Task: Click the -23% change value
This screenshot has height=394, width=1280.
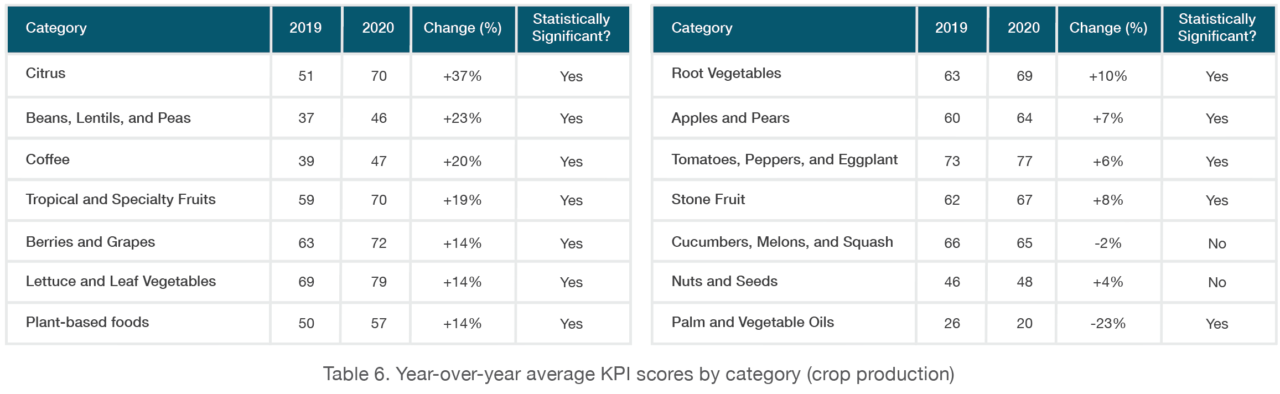Action: click(1107, 323)
